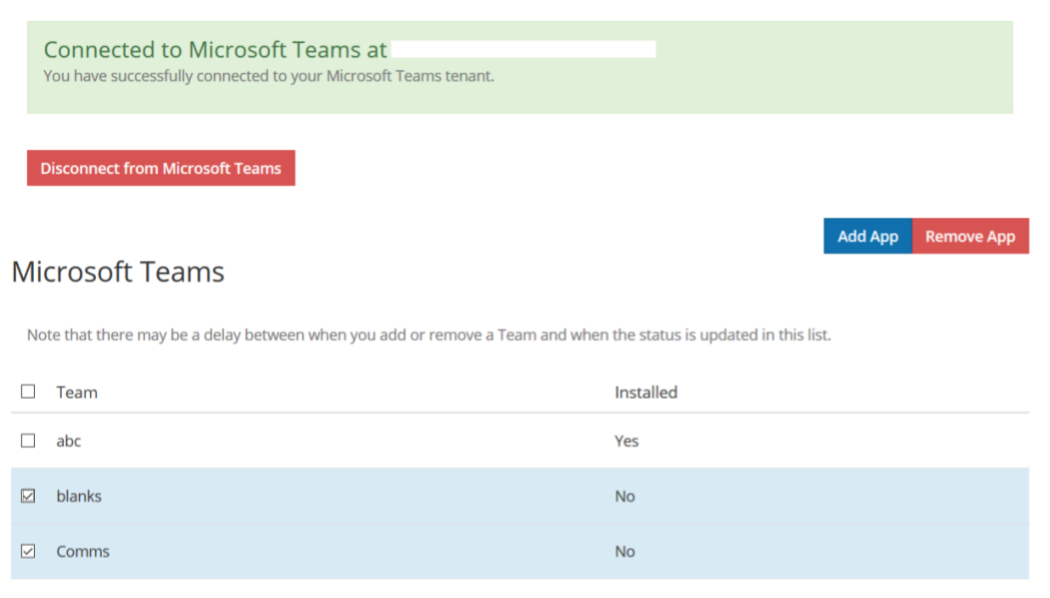Click the "Microsoft Teams" section heading

118,272
